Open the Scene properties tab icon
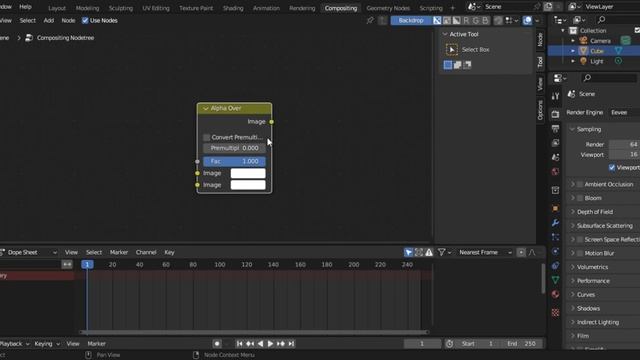 pos(555,157)
